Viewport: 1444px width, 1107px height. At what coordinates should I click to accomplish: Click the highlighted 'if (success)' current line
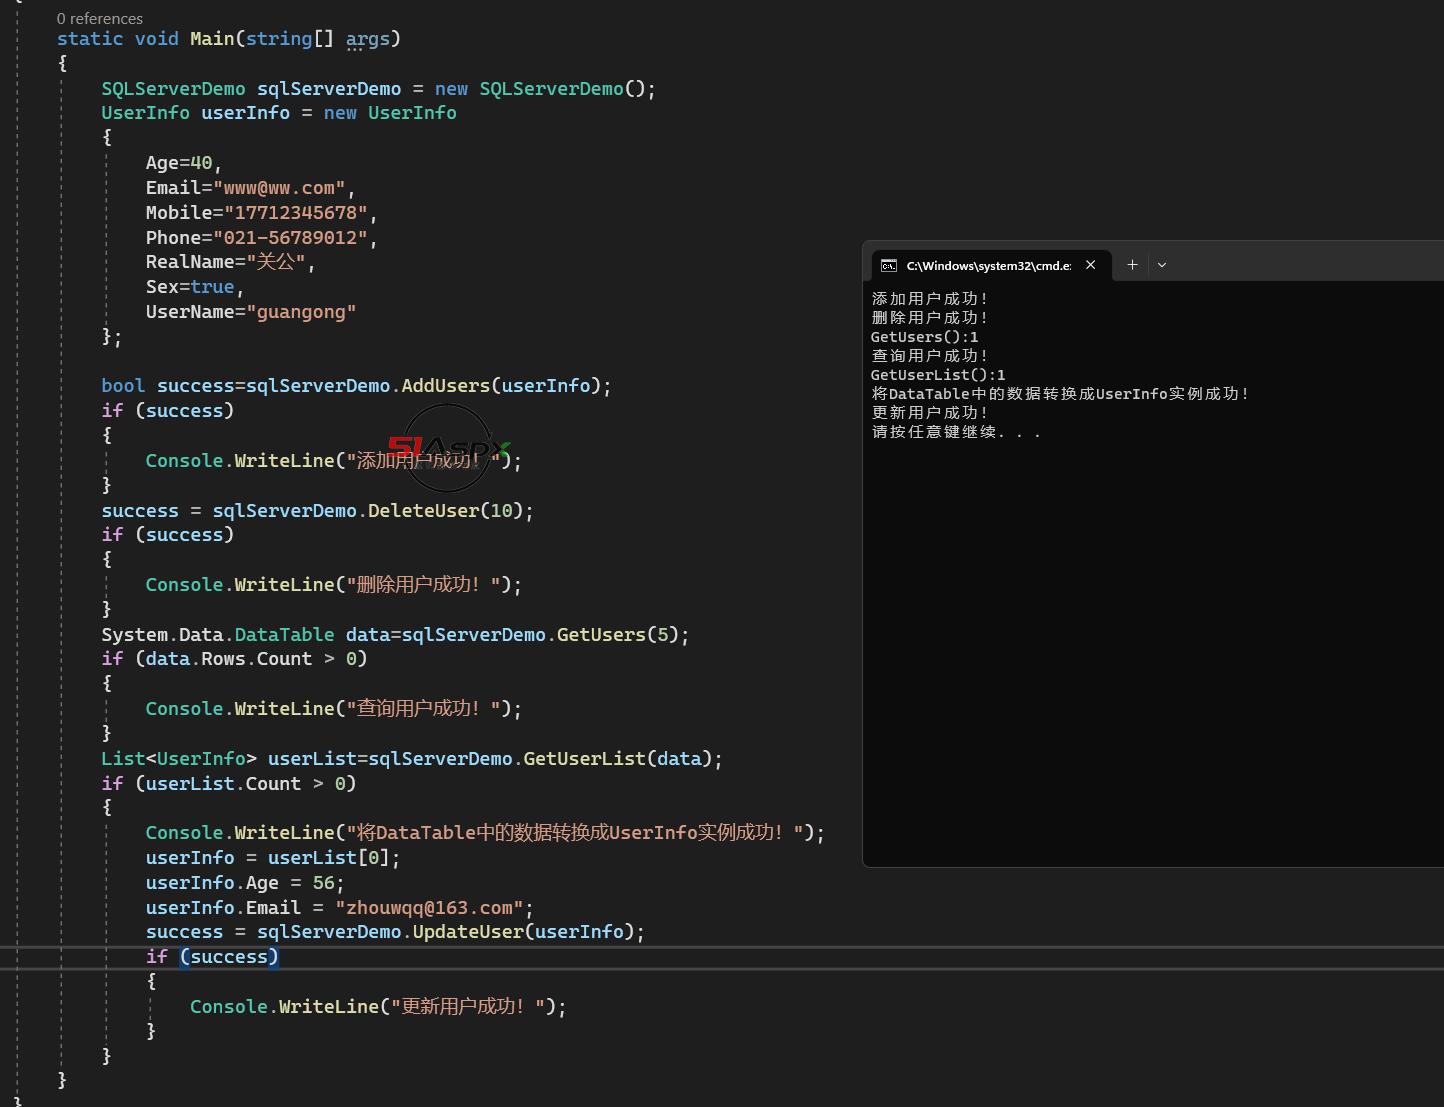pyautogui.click(x=212, y=957)
